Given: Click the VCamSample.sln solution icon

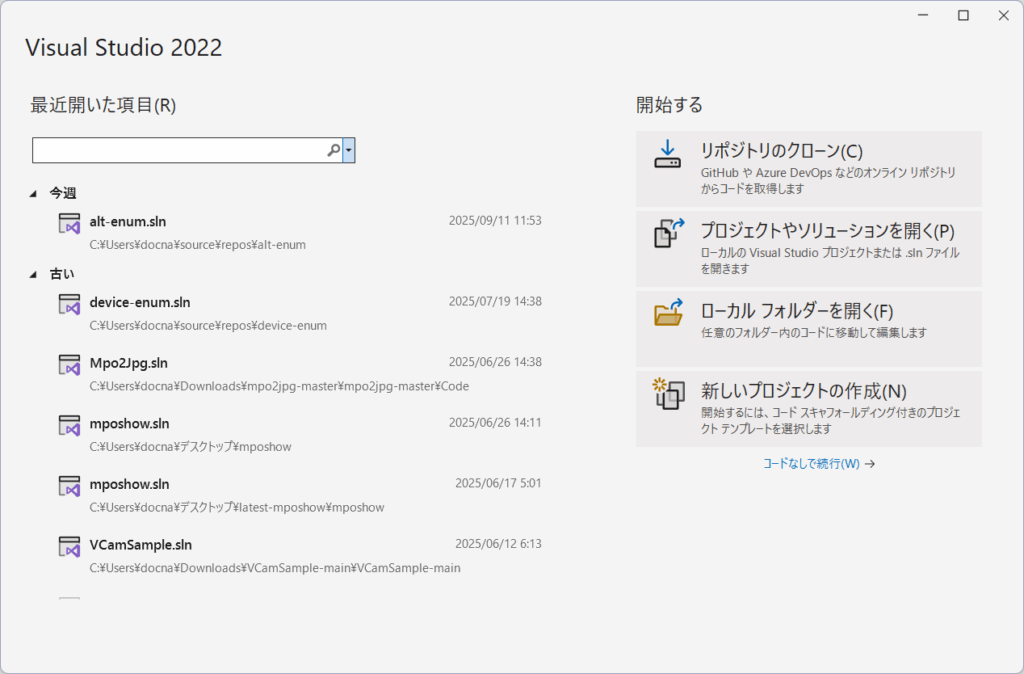Looking at the screenshot, I should click(69, 547).
